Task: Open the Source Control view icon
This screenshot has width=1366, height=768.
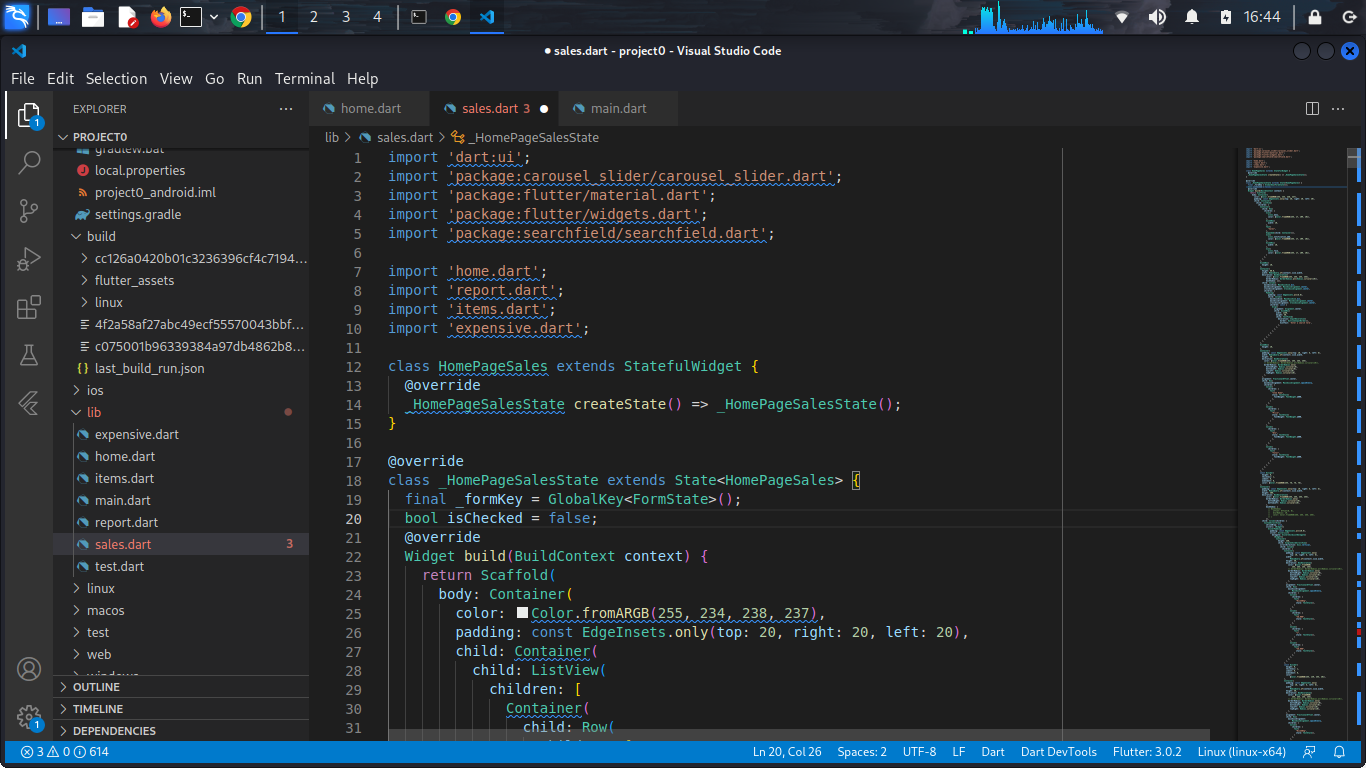Action: coord(29,210)
